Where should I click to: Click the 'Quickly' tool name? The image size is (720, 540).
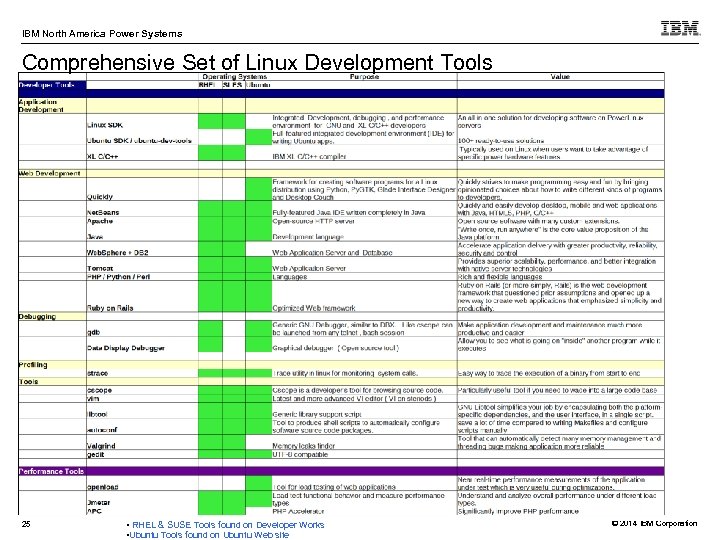[100, 197]
